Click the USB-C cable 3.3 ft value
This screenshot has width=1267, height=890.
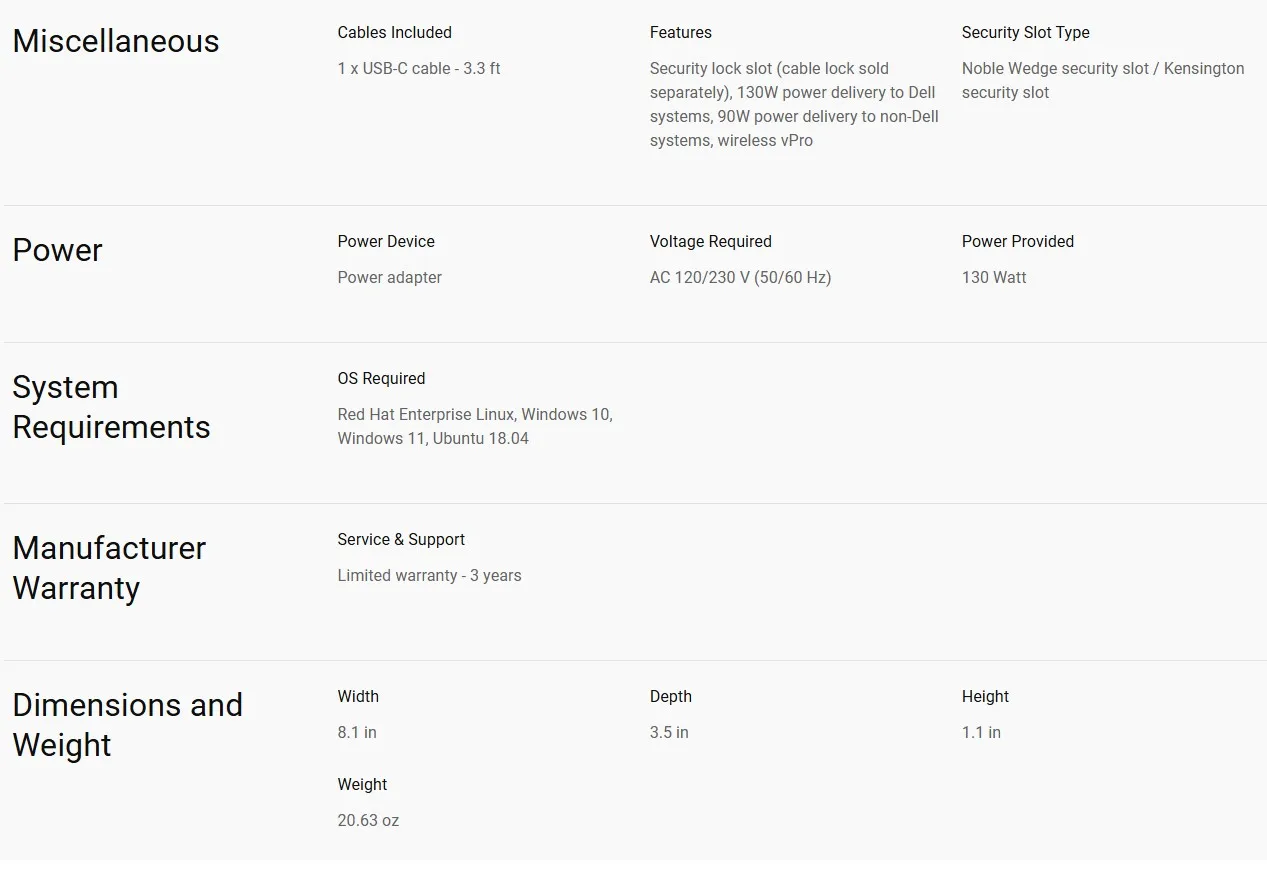418,68
